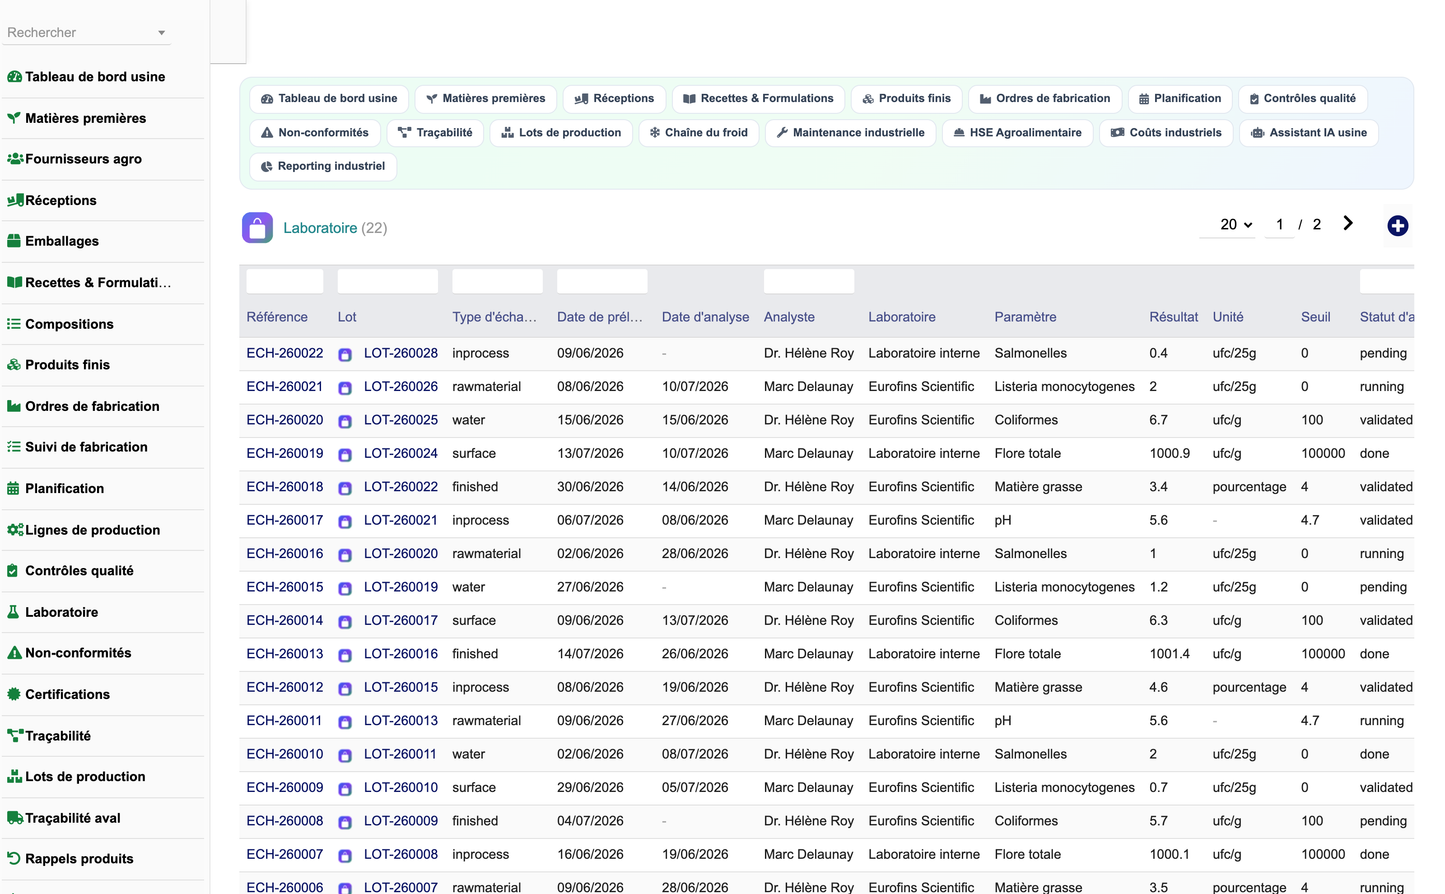Select Coûts industriels tab
Viewport: 1445px width, 894px height.
point(1166,133)
